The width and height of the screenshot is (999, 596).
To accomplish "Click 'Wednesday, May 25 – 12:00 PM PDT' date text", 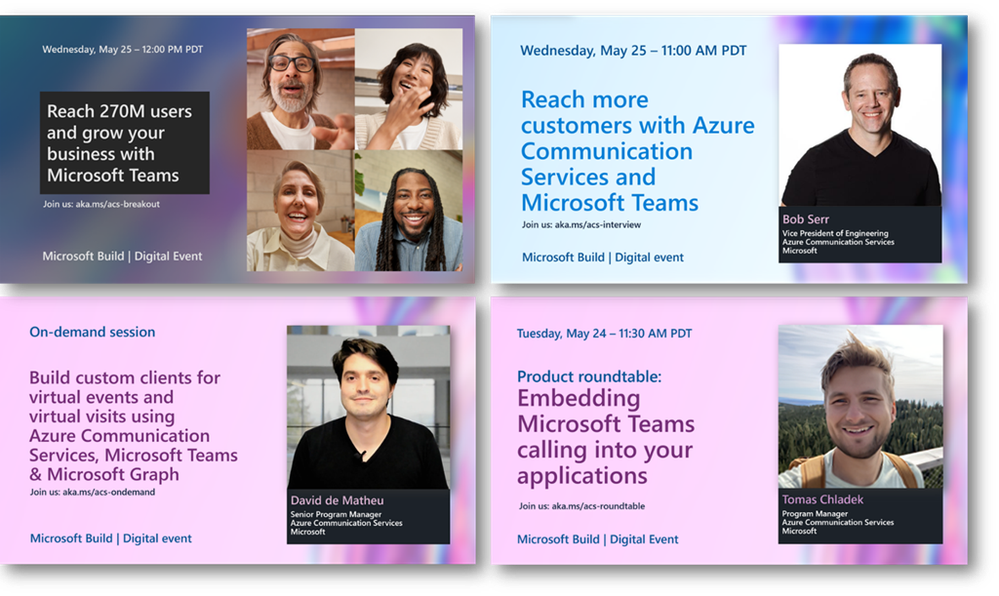I will point(123,49).
